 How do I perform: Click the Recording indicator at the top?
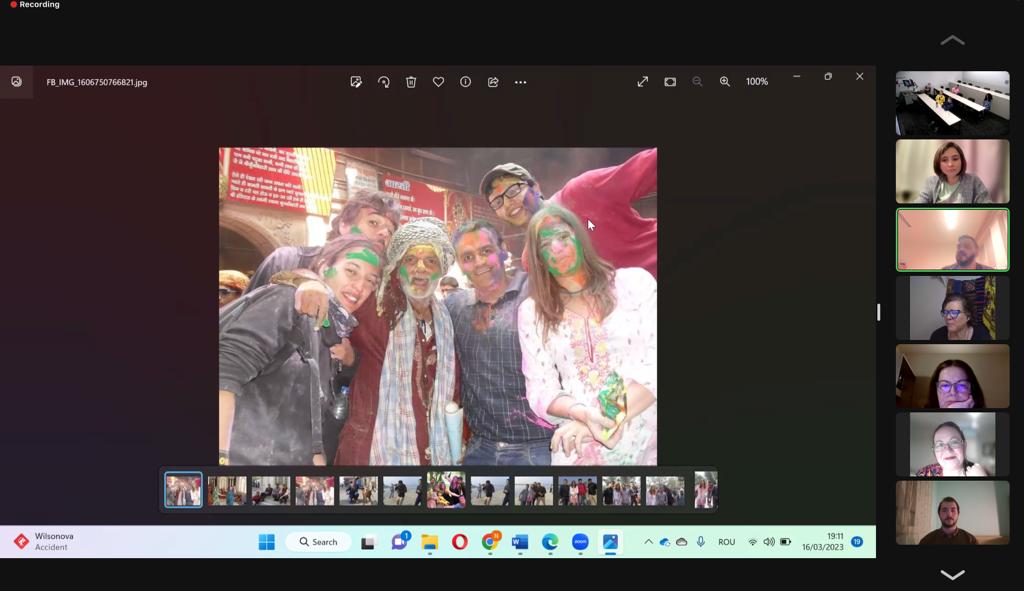(x=35, y=5)
